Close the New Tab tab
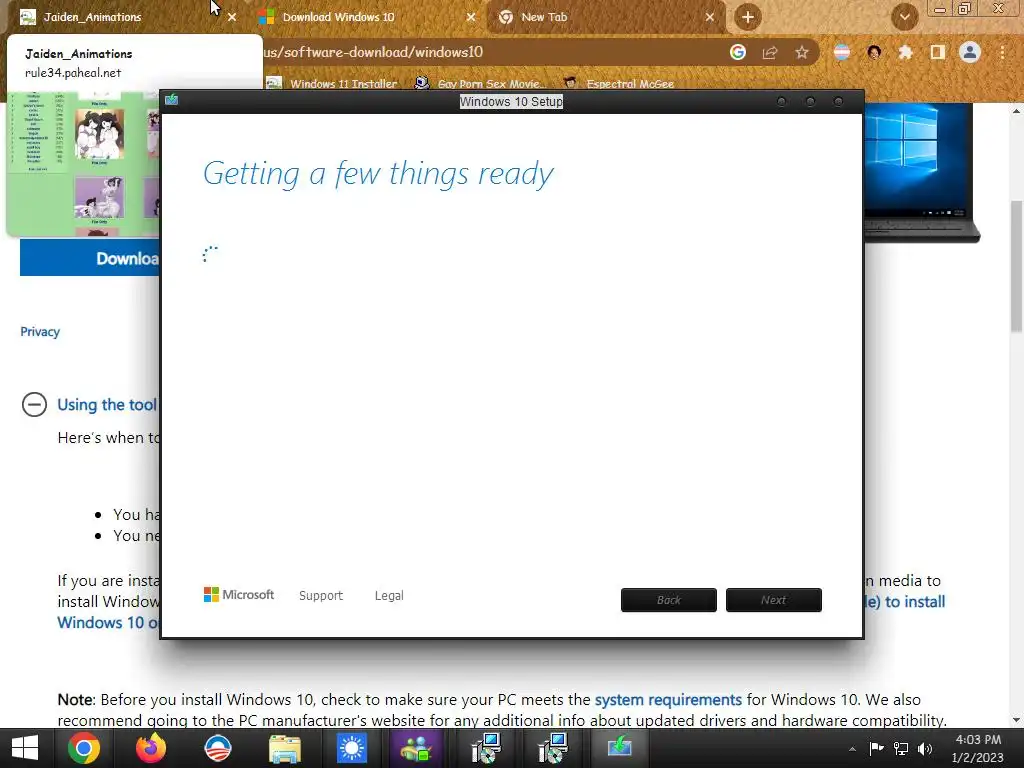Screen dimensions: 1024x768 point(709,17)
